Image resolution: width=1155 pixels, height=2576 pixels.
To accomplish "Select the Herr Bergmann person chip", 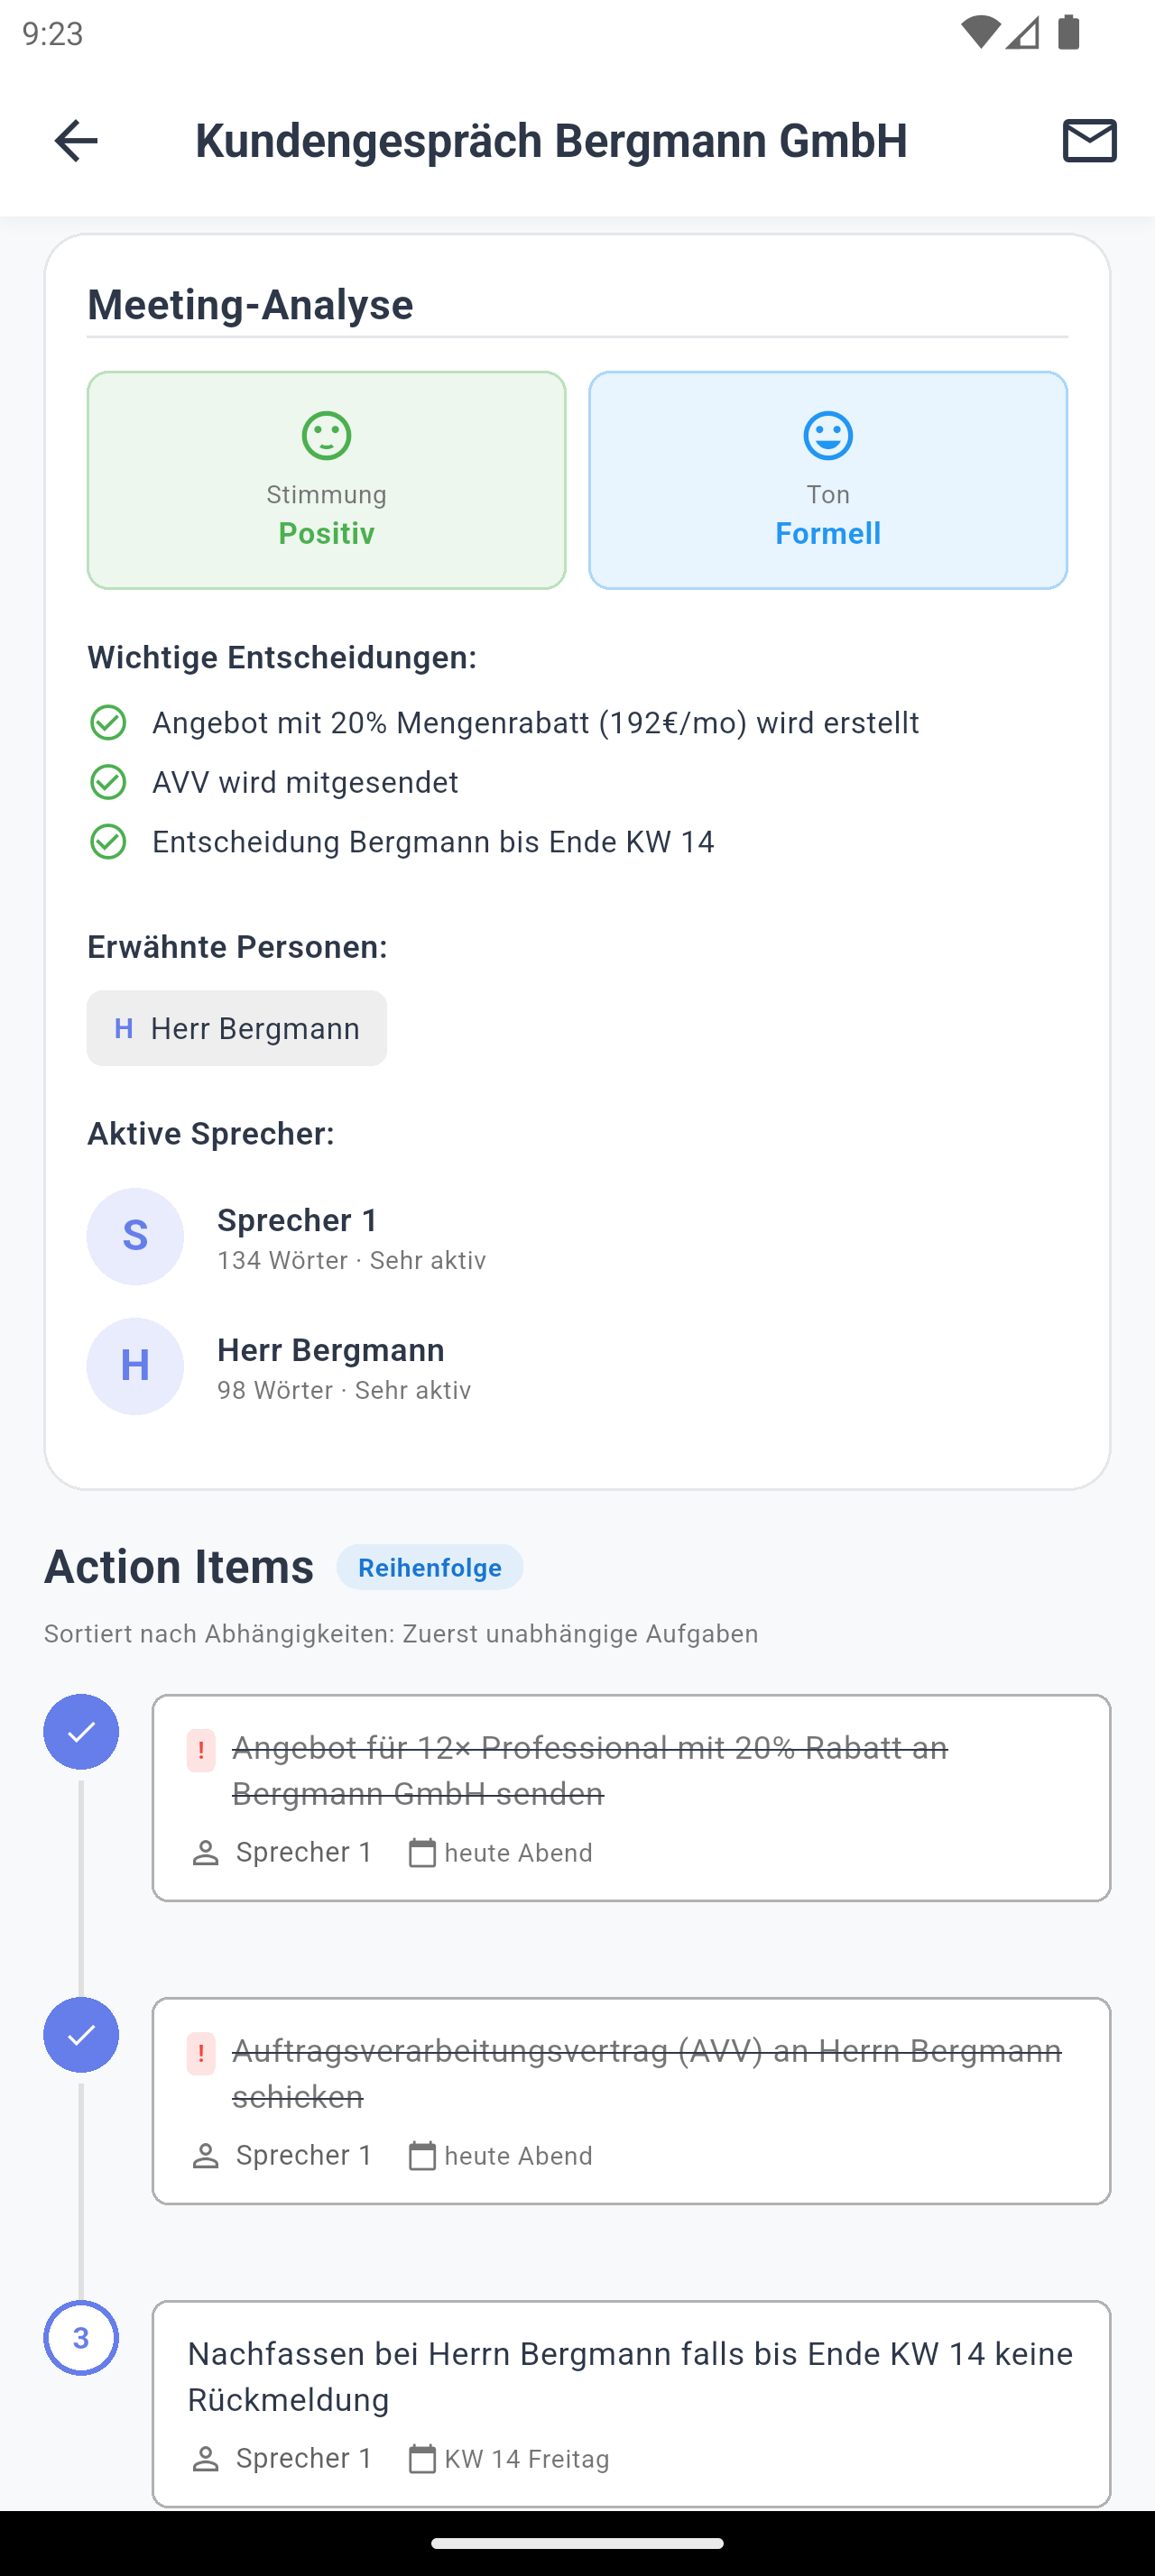I will [x=236, y=1028].
